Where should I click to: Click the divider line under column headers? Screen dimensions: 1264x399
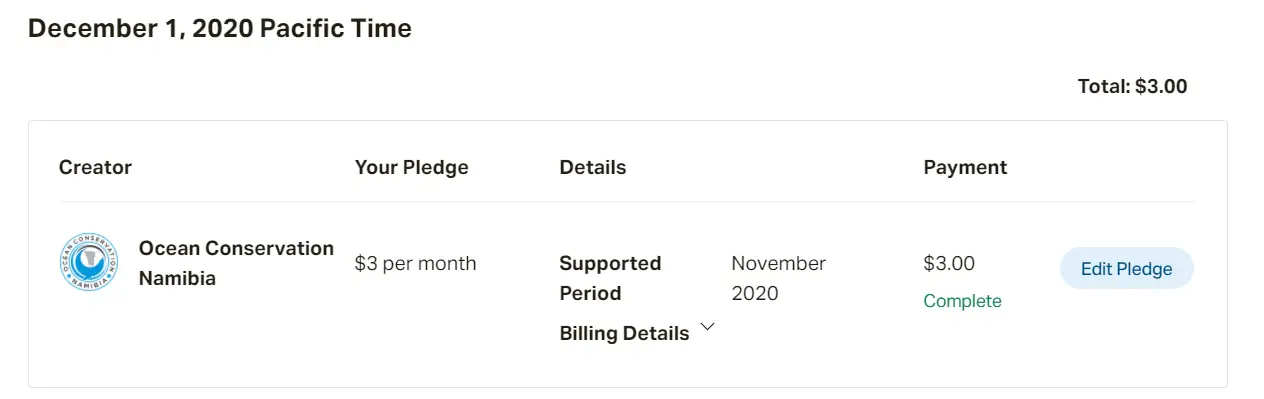coord(627,202)
